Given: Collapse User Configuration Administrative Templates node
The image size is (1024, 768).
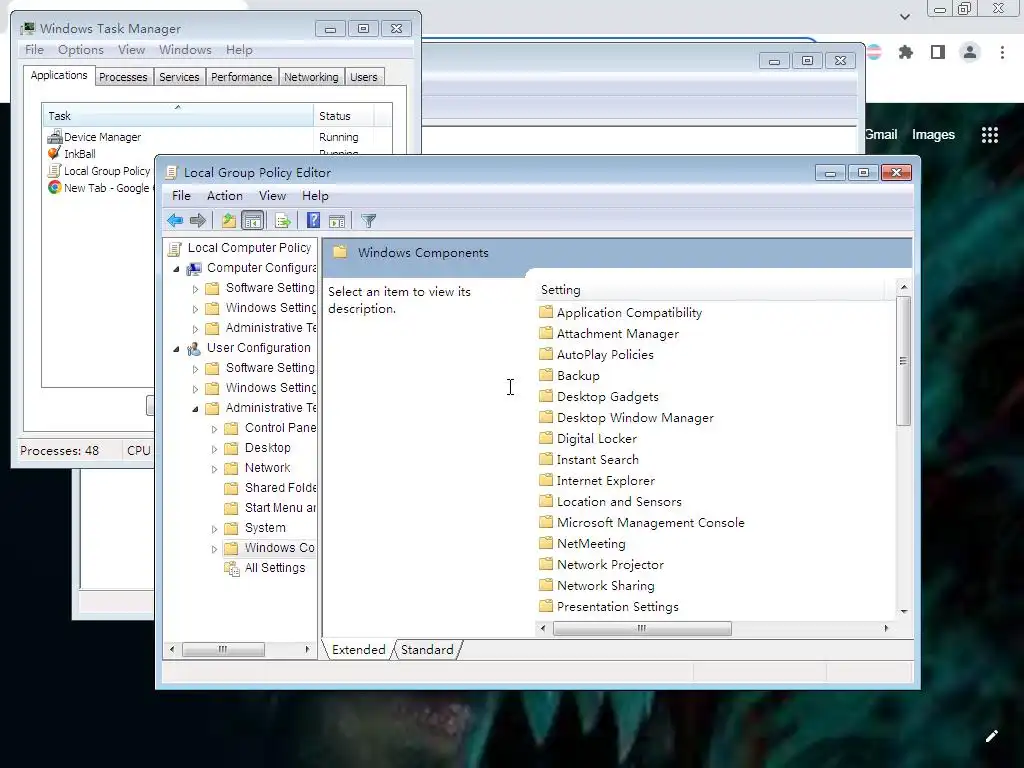Looking at the screenshot, I should 195,409.
